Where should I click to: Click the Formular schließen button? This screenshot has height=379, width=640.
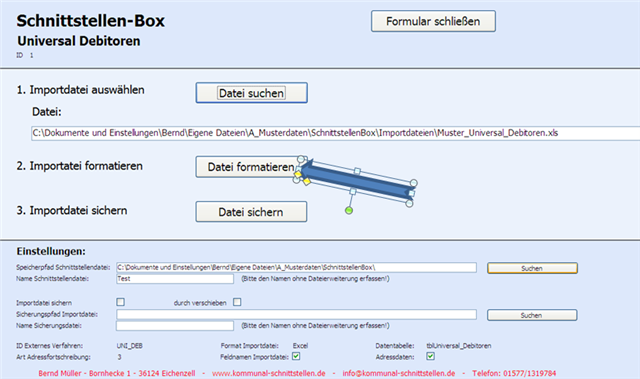433,21
